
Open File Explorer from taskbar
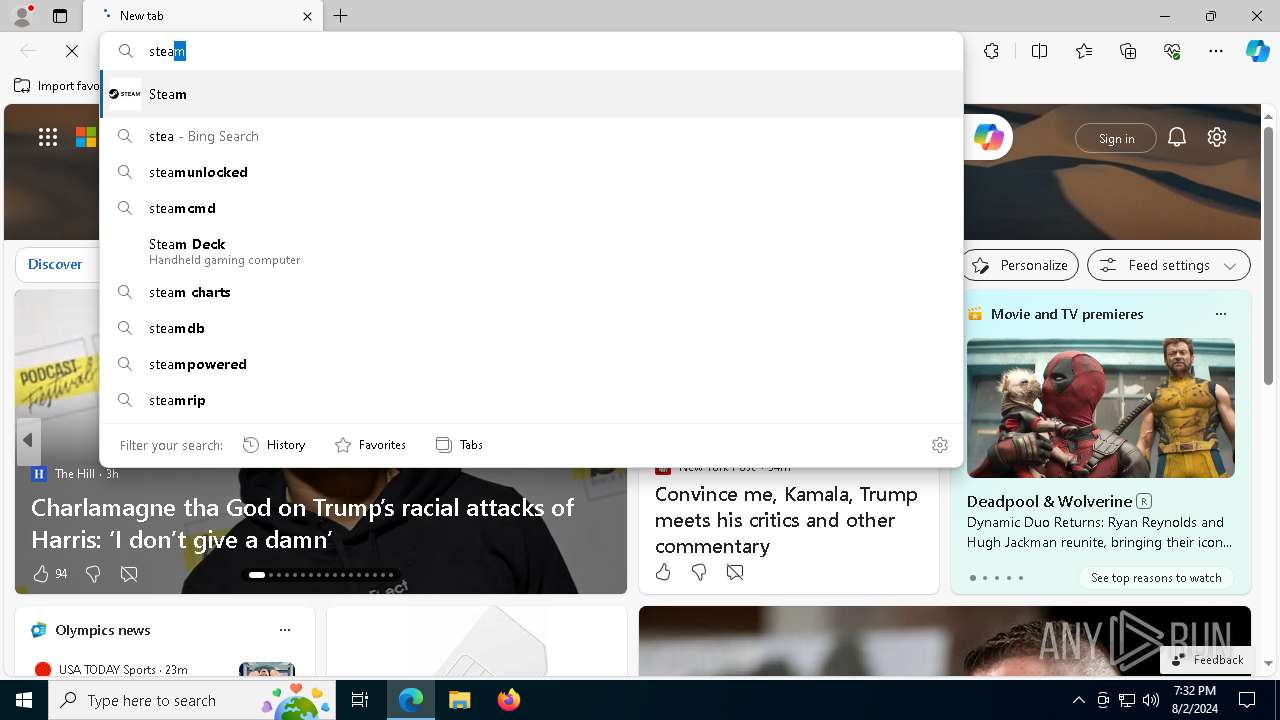[459, 700]
